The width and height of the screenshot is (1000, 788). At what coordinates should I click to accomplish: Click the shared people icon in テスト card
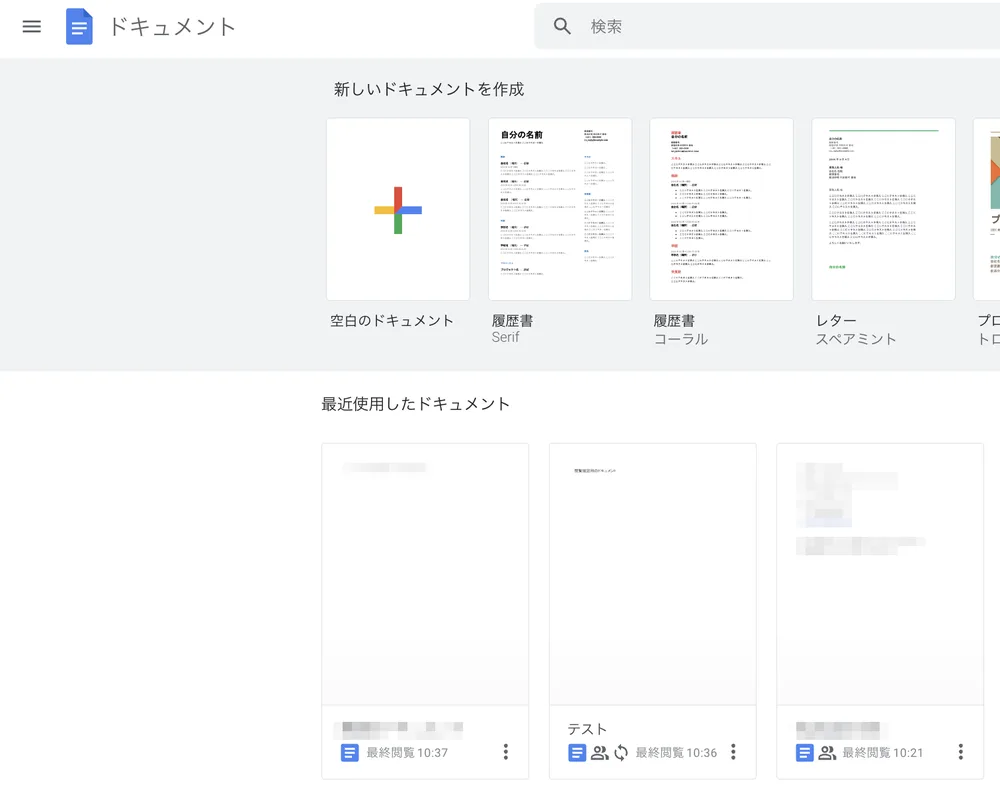[599, 753]
